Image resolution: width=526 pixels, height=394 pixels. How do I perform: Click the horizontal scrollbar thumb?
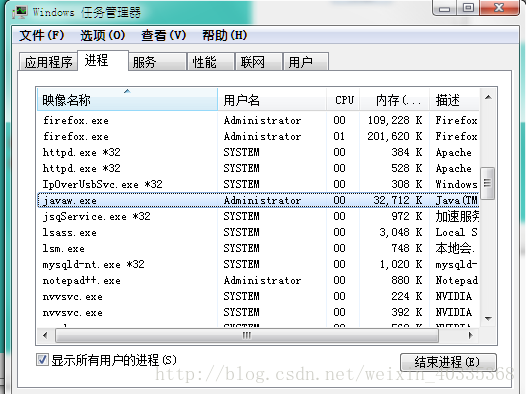point(247,335)
